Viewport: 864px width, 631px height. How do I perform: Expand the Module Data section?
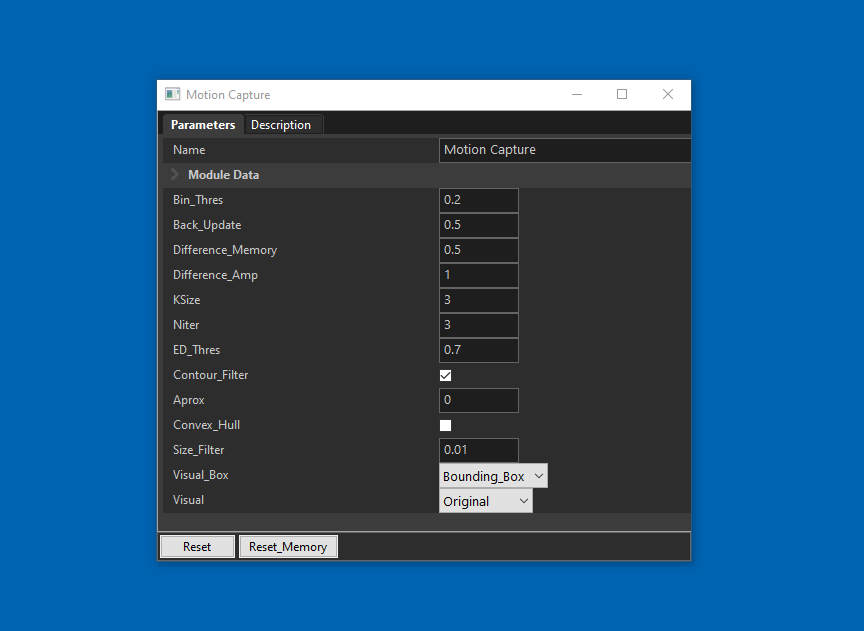click(x=175, y=175)
